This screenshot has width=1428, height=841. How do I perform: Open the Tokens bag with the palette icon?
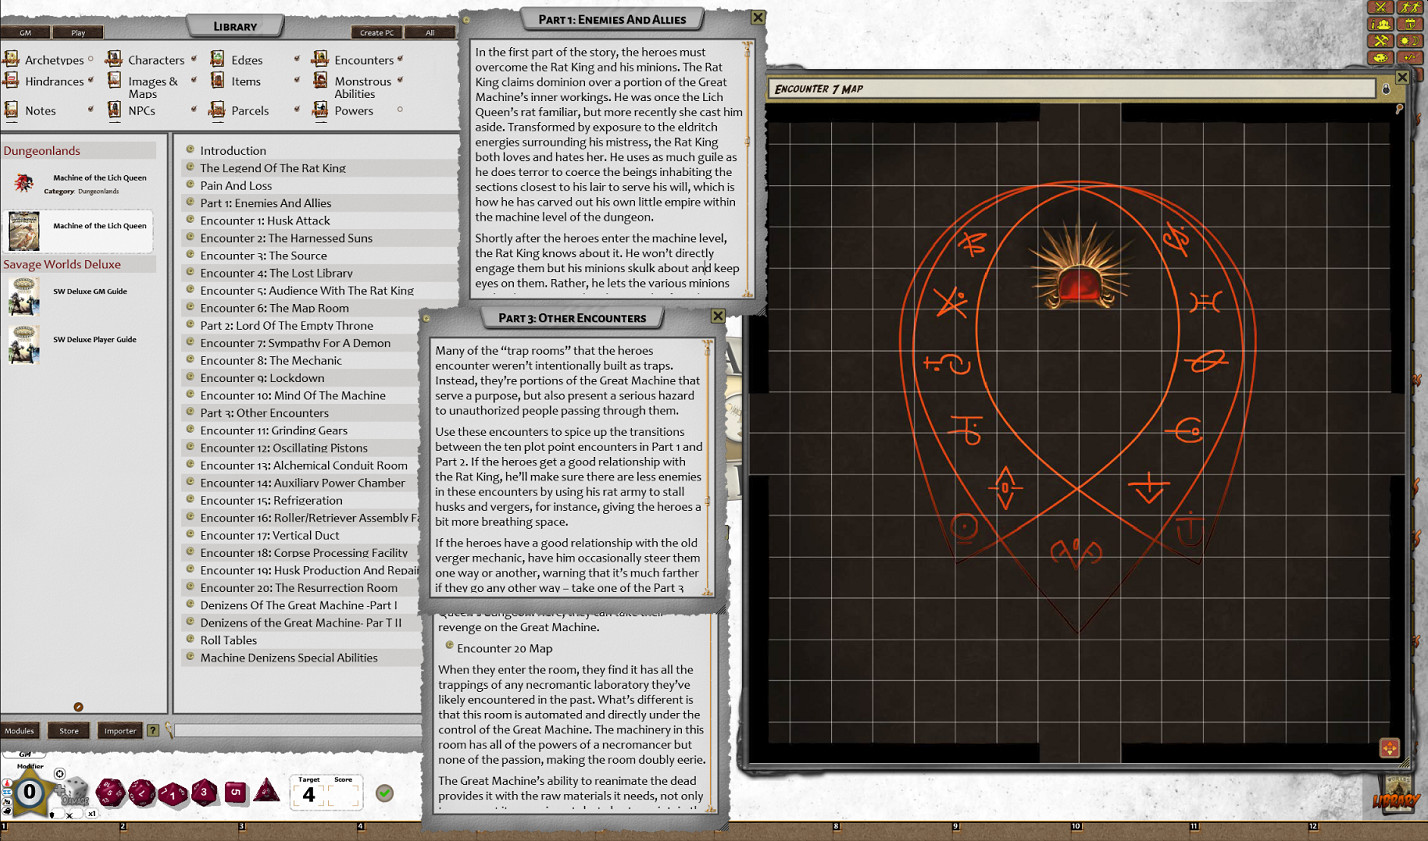pyautogui.click(x=1380, y=57)
